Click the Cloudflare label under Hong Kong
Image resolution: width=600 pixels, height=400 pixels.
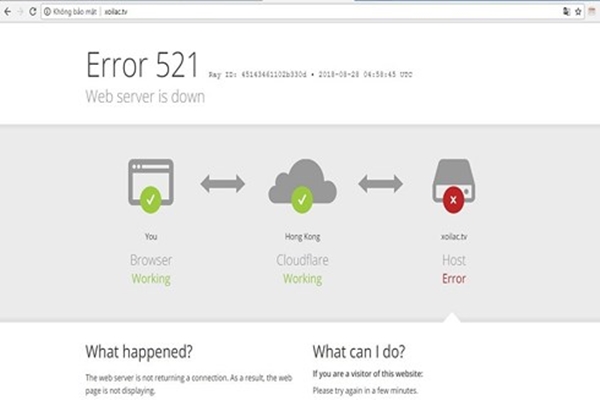[x=302, y=260]
